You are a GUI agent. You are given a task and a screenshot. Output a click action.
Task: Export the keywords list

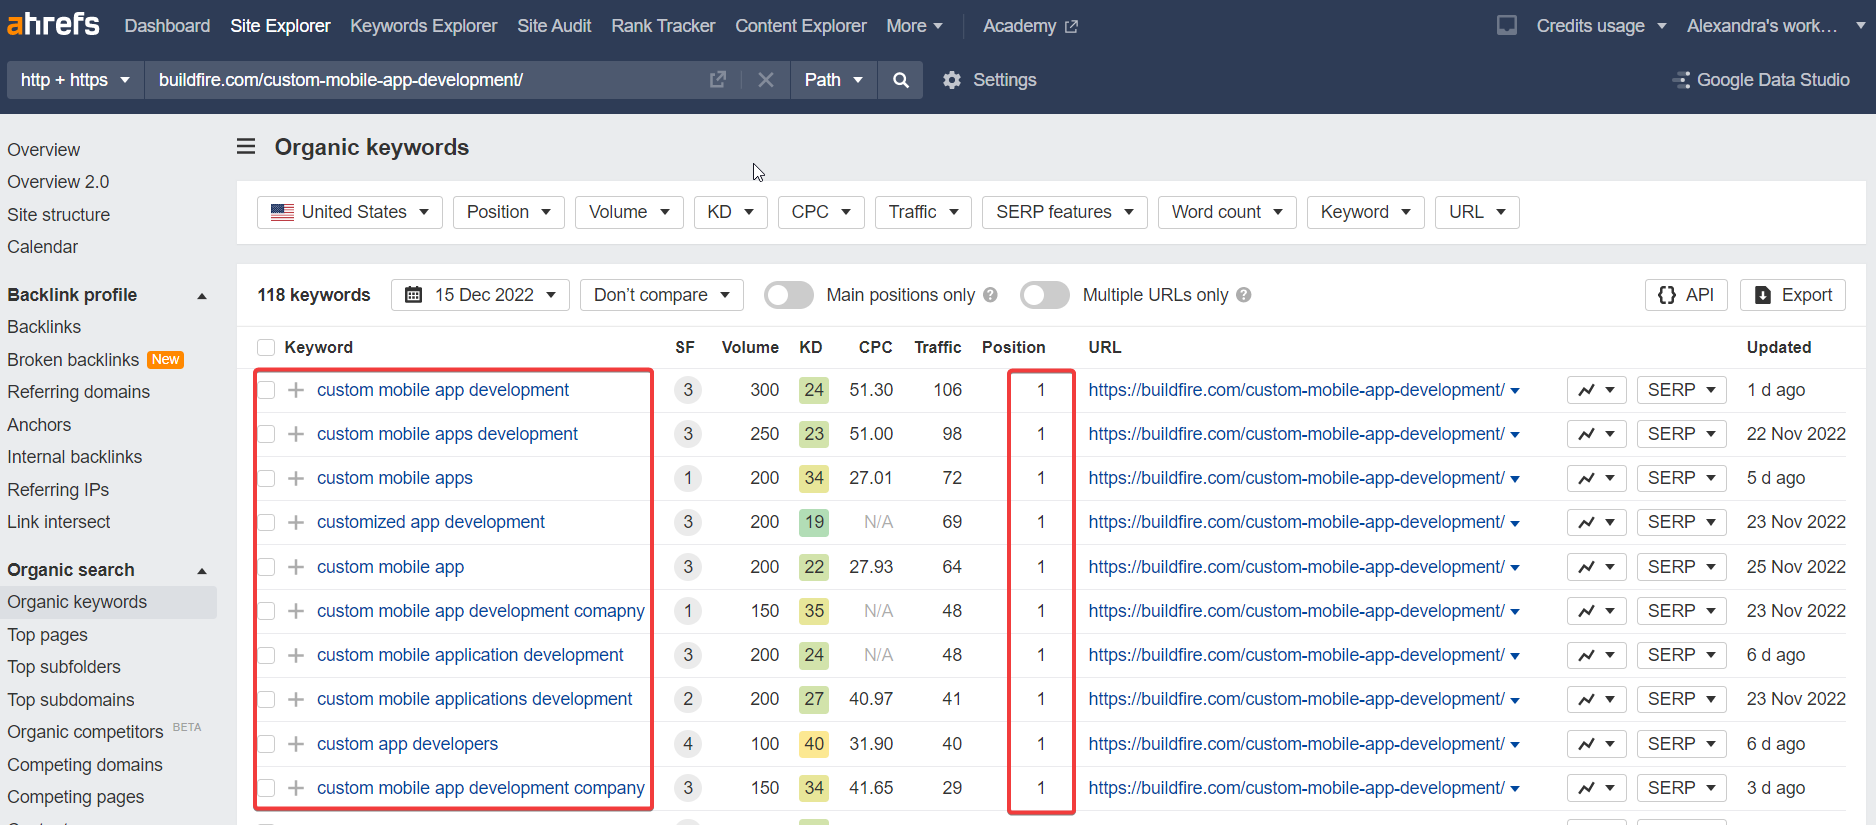pos(1793,295)
